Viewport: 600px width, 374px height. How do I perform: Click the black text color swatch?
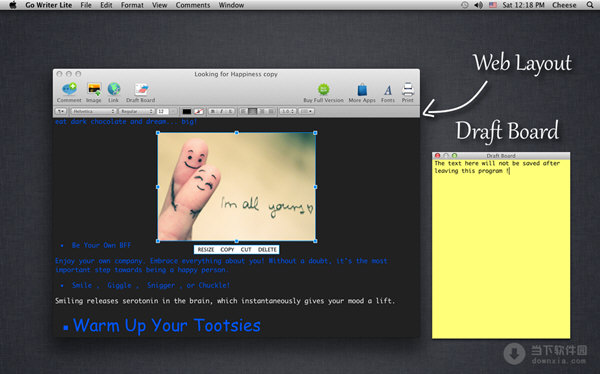pyautogui.click(x=187, y=111)
